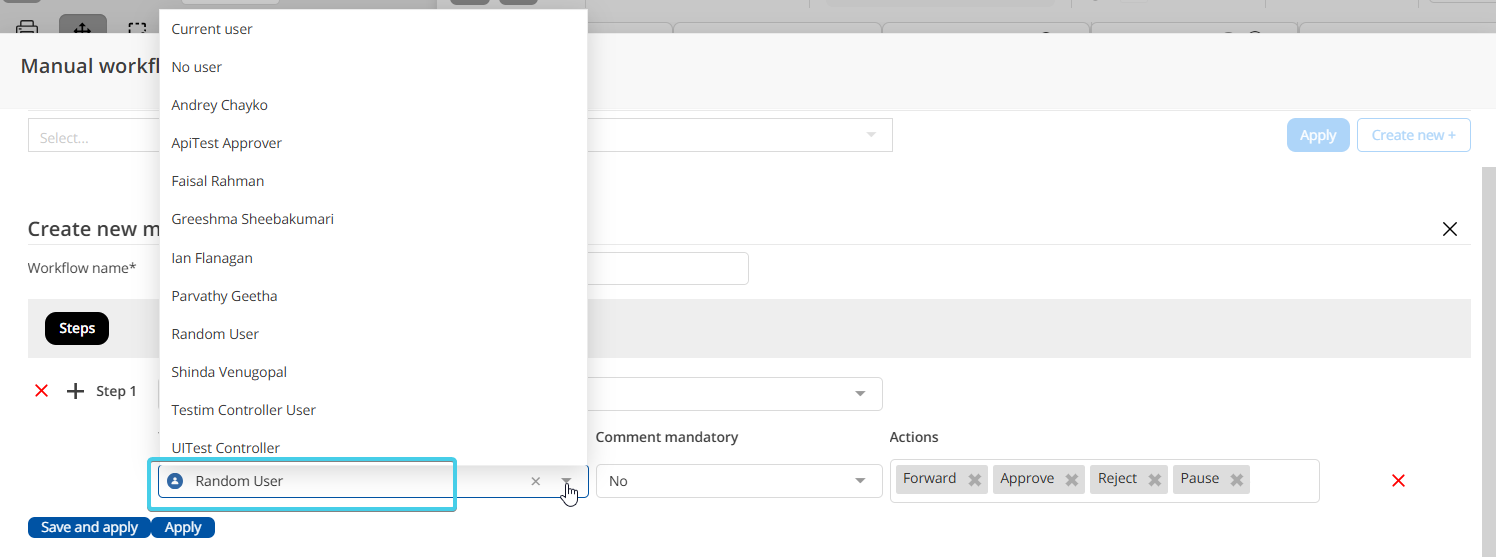Viewport: 1496px width, 557px height.
Task: Pick Andrey Chayko from user list
Action: [373, 105]
